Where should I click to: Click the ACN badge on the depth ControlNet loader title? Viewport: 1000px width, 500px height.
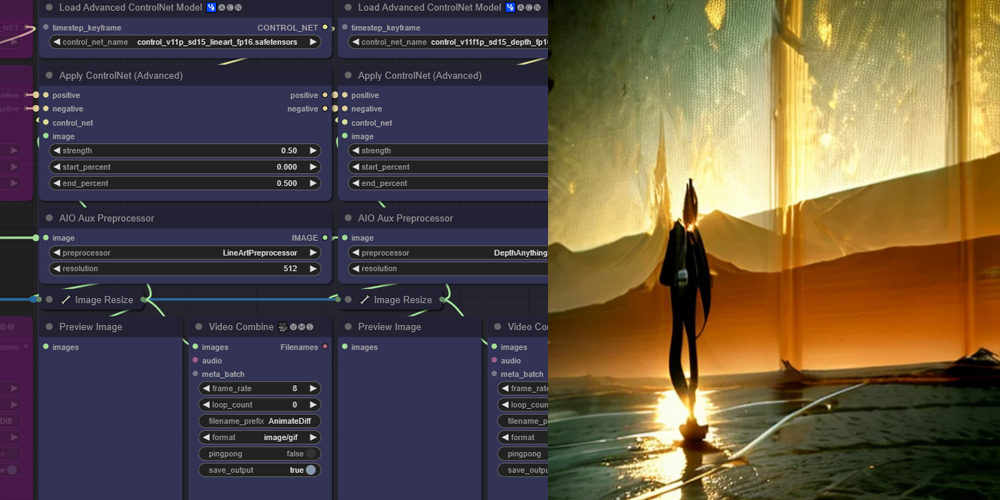point(529,8)
